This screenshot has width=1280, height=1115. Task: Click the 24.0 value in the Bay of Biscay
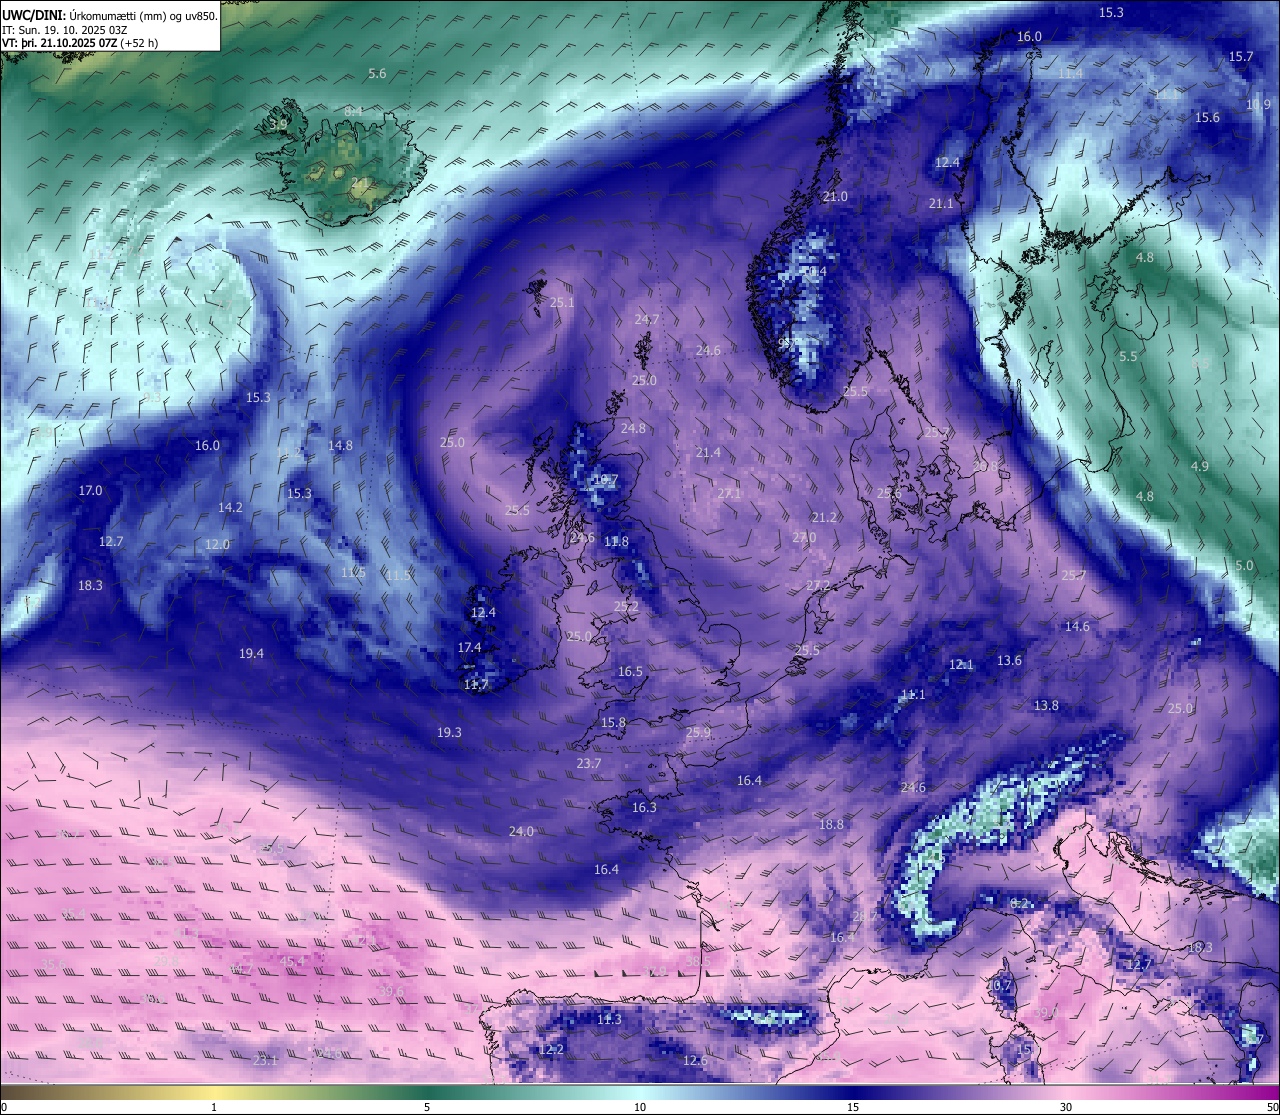521,832
